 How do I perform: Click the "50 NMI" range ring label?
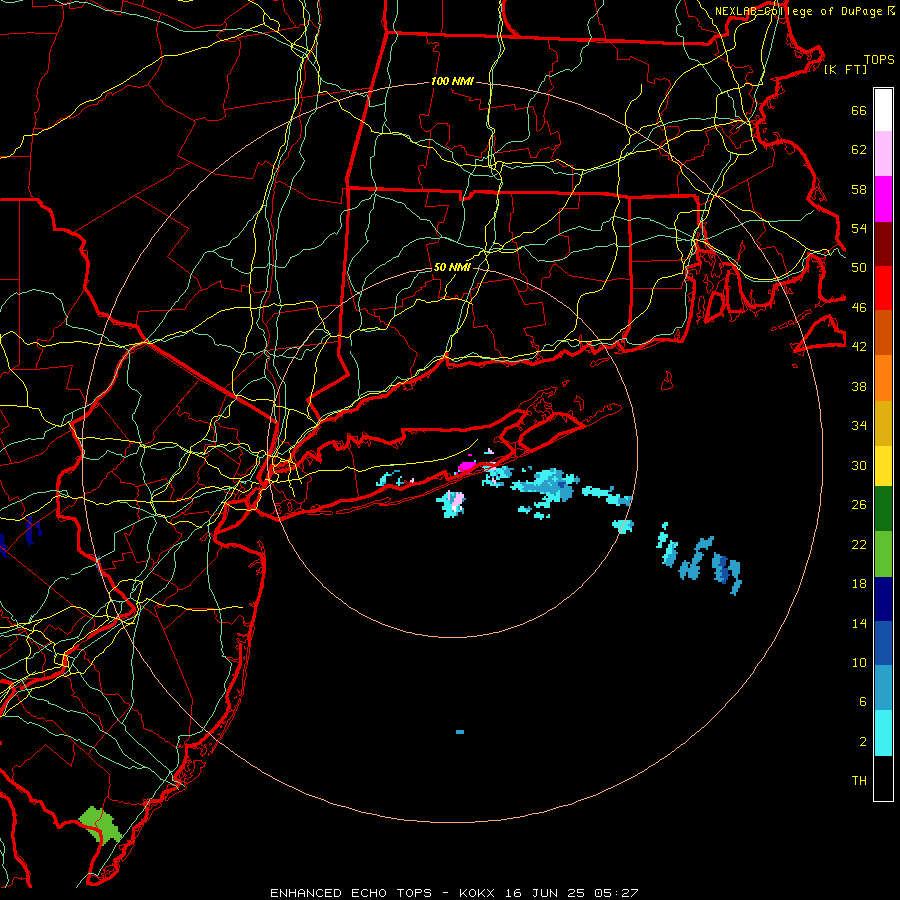click(452, 267)
